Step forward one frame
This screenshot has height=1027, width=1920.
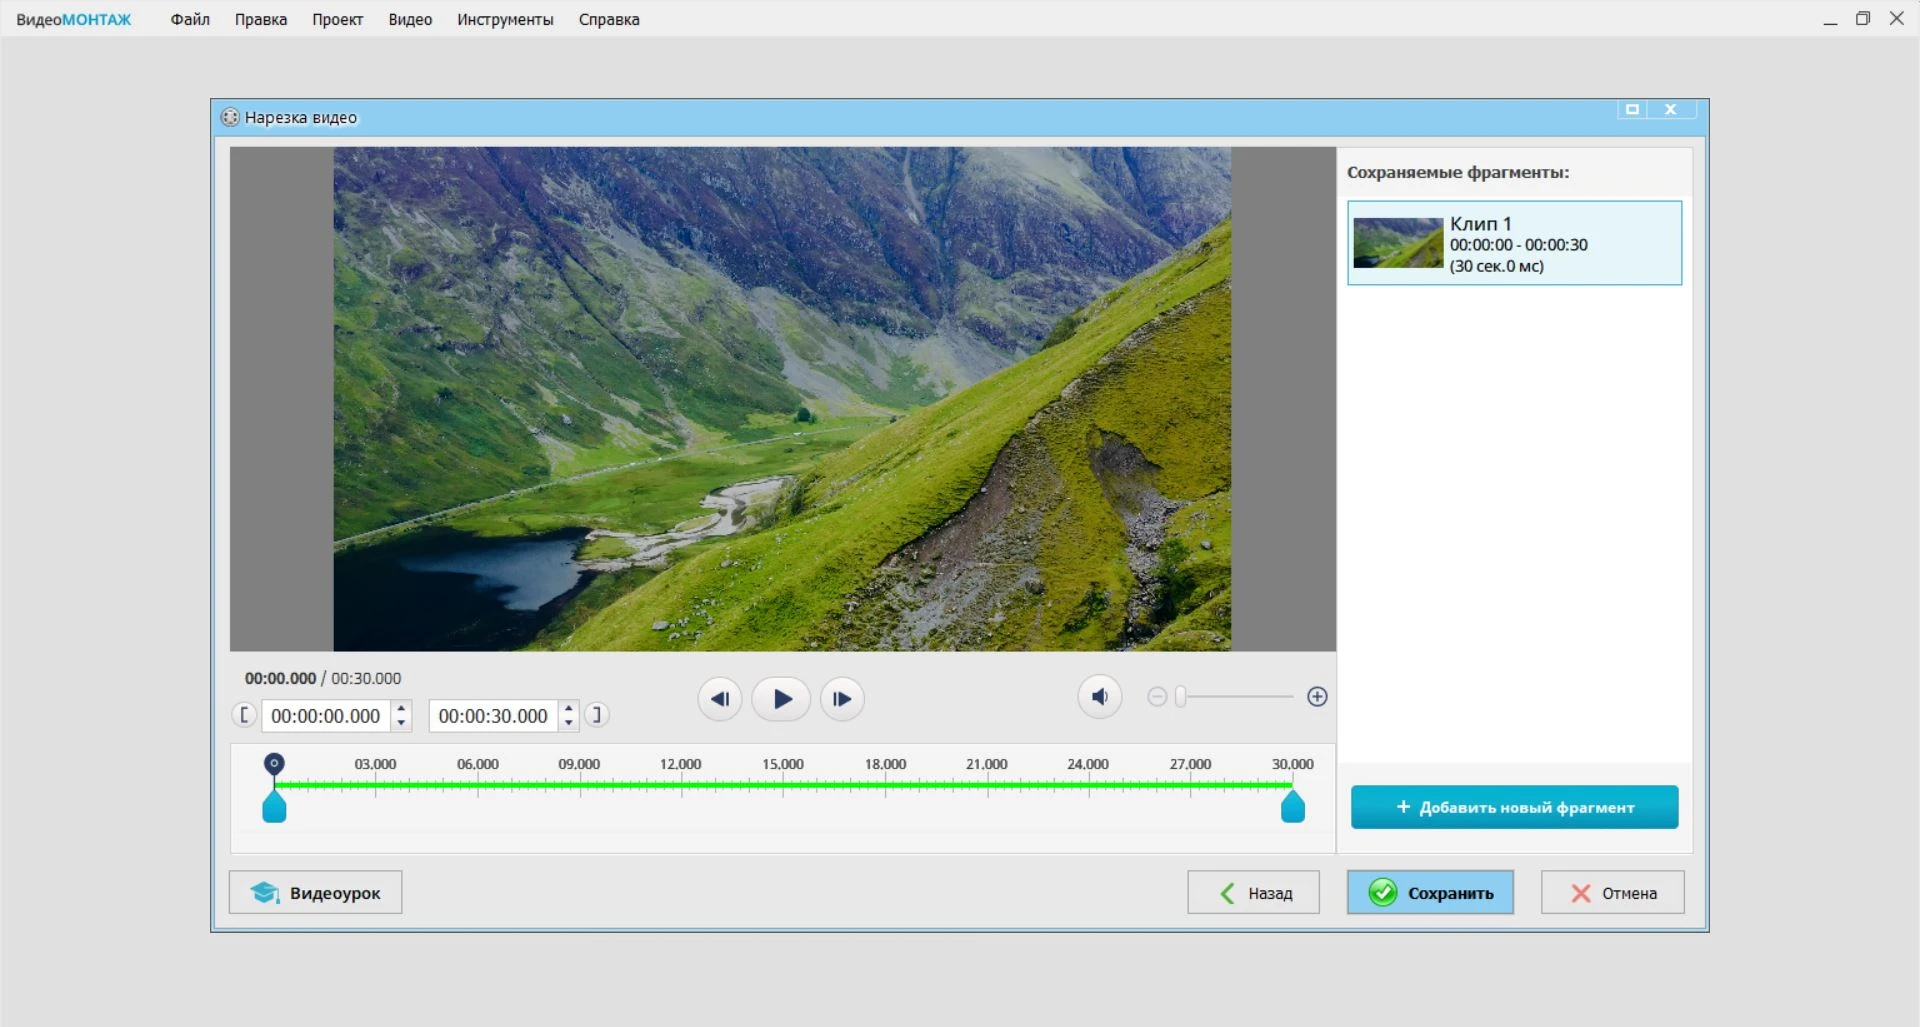(x=842, y=699)
